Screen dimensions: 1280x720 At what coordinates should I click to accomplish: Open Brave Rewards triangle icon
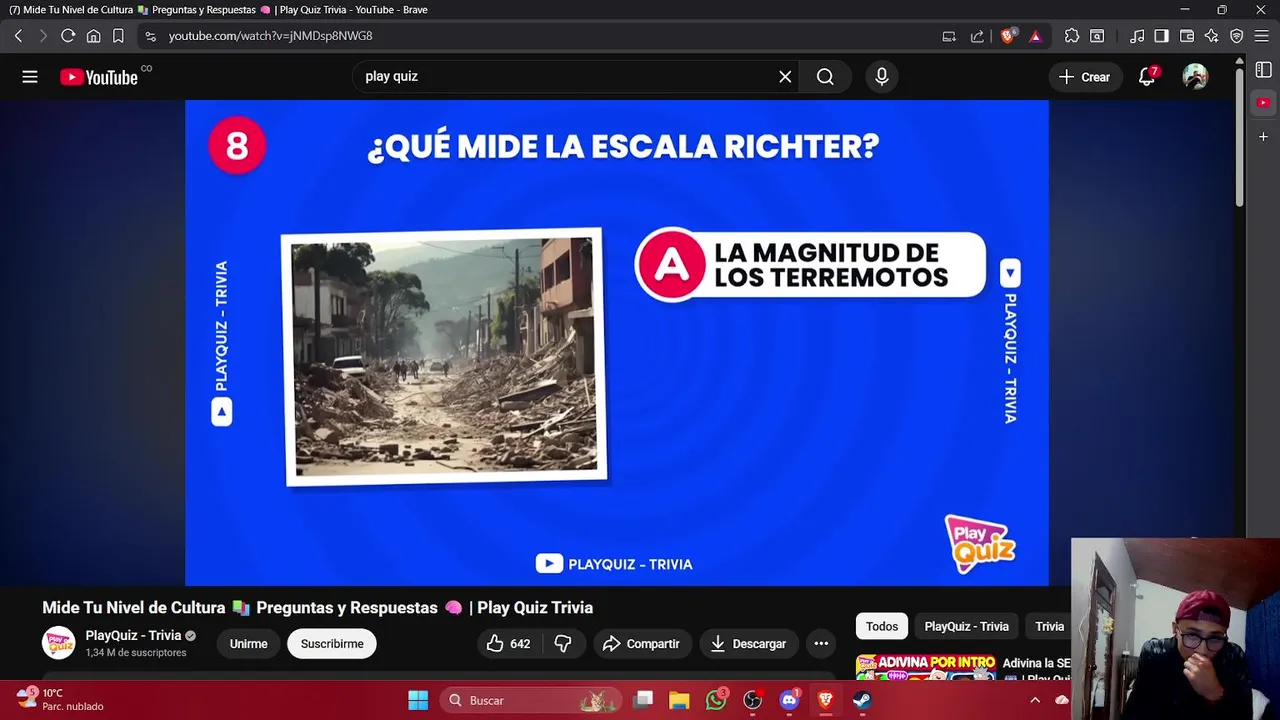pos(1035,36)
